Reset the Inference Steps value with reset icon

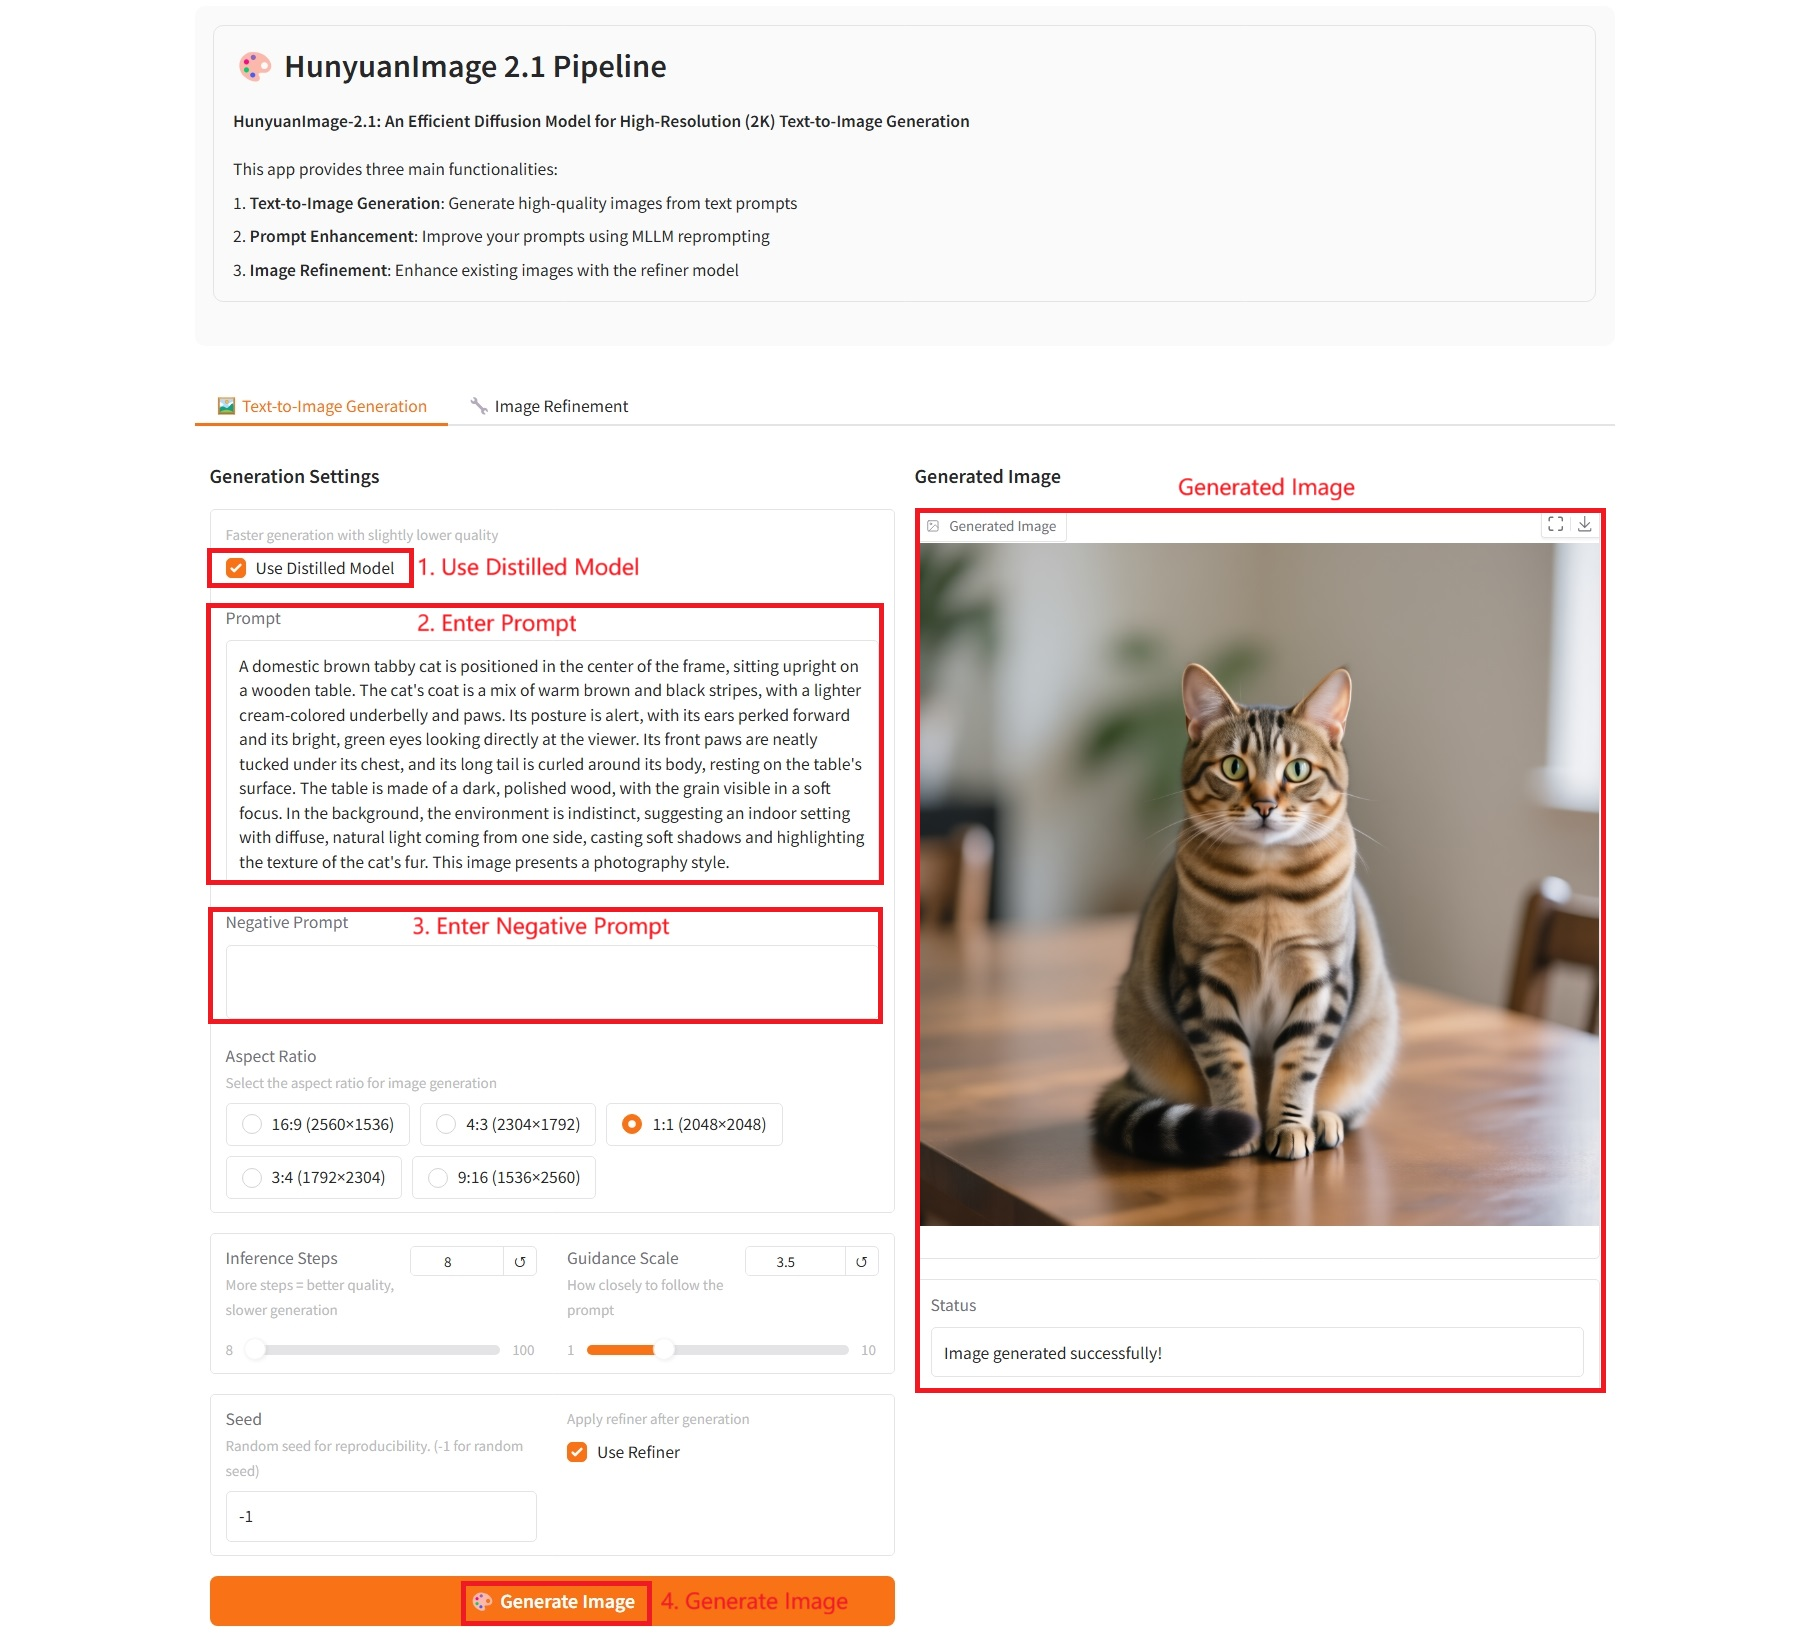pos(520,1262)
